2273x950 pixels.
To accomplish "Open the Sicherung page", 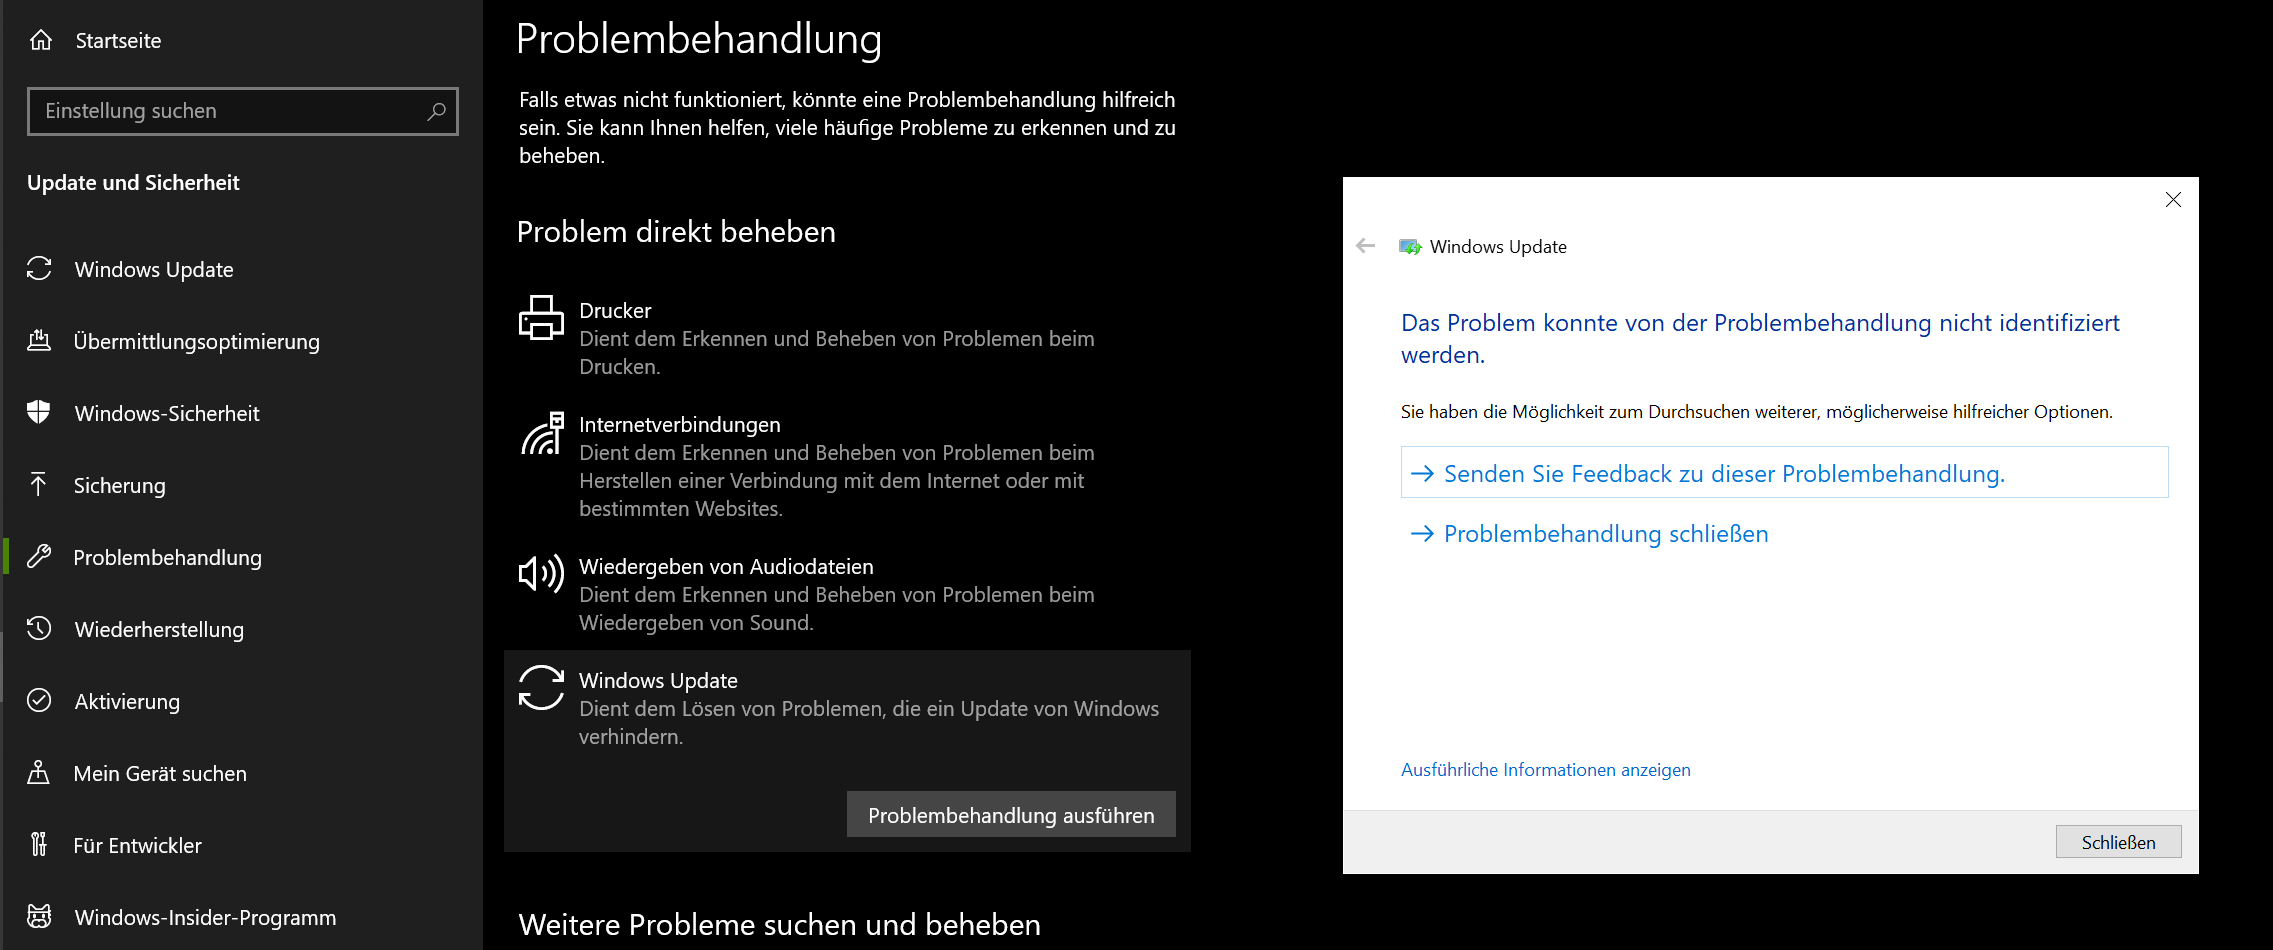I will 120,485.
